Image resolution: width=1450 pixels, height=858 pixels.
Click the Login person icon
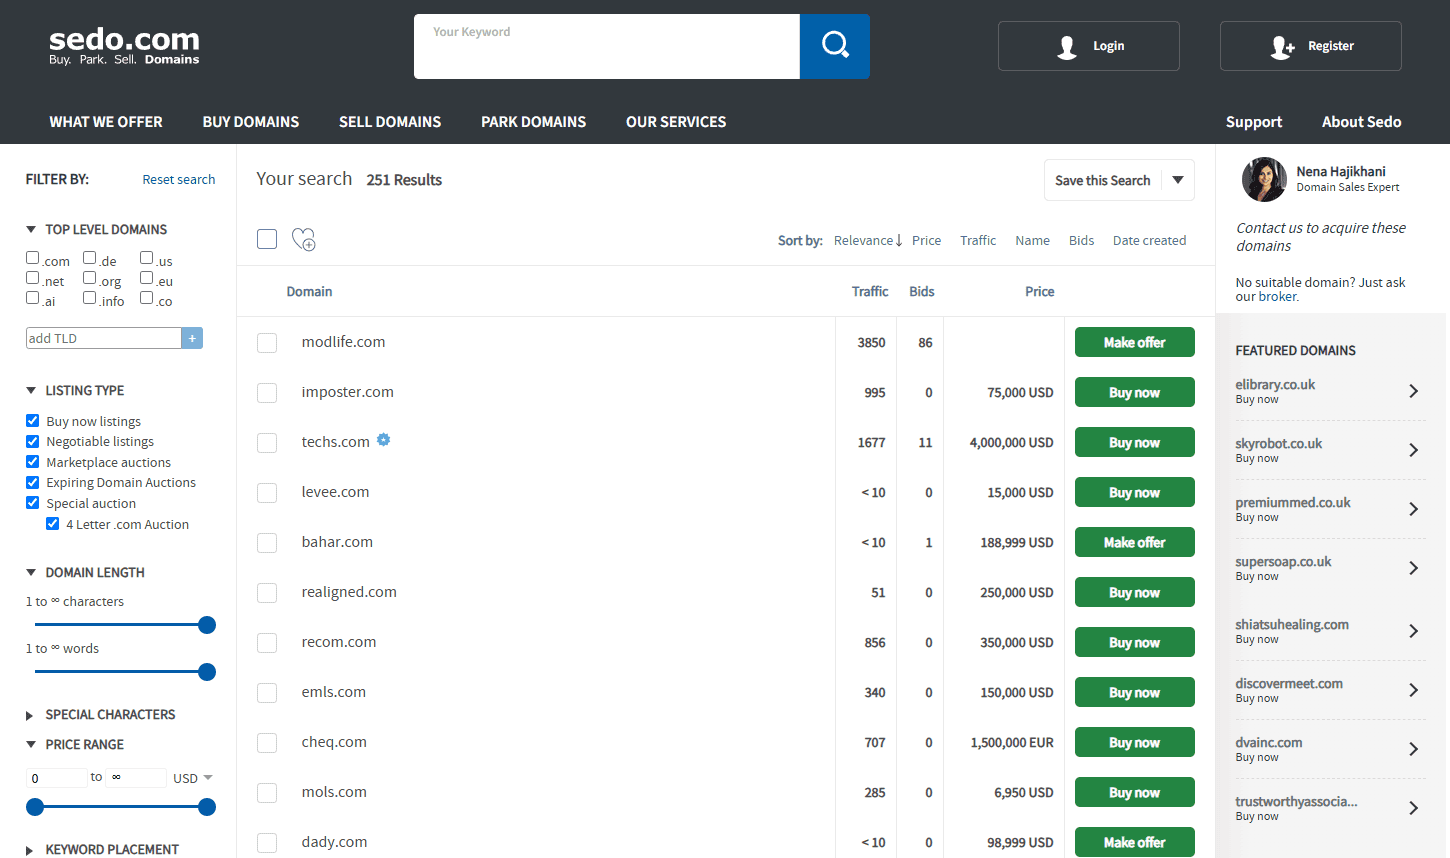click(x=1066, y=46)
